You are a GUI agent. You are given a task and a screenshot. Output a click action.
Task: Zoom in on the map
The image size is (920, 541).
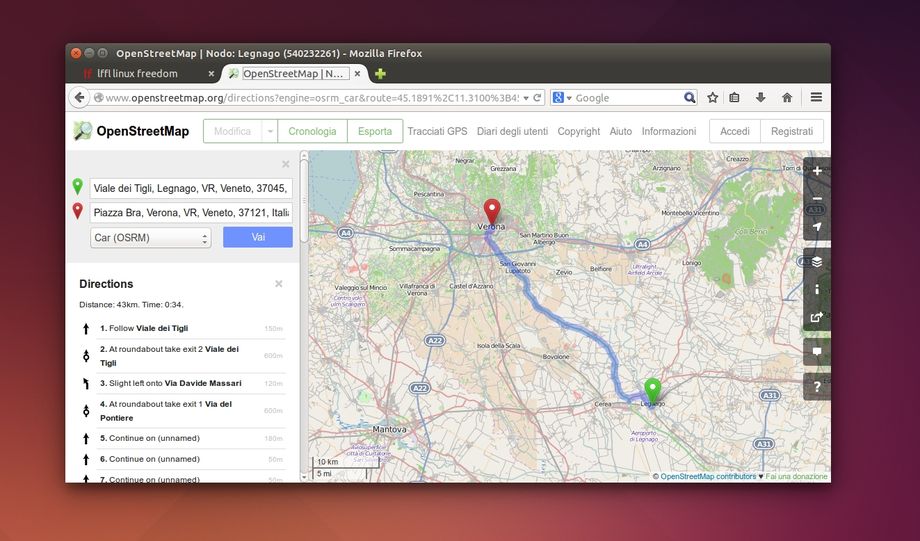817,170
